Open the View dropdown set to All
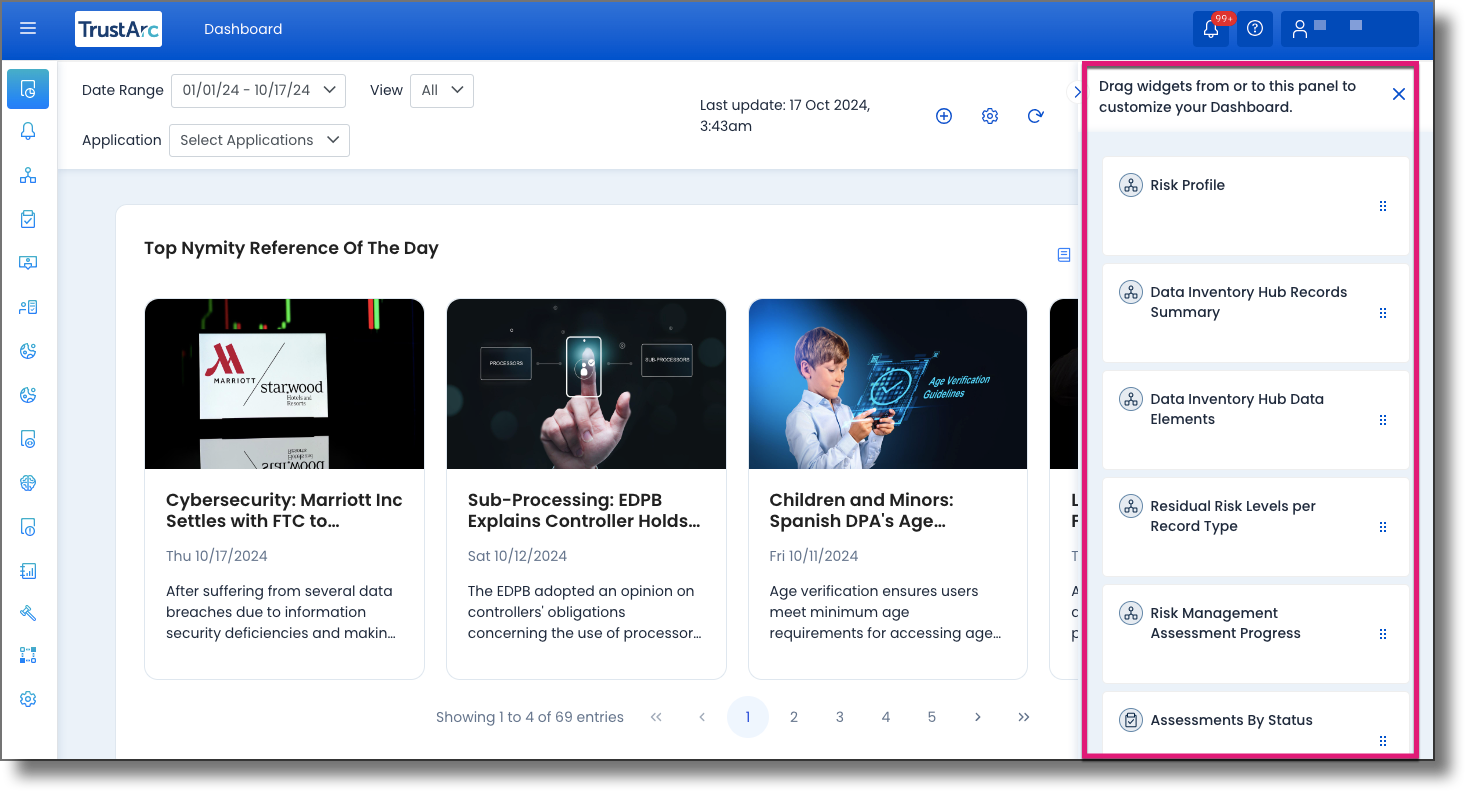 coord(442,90)
